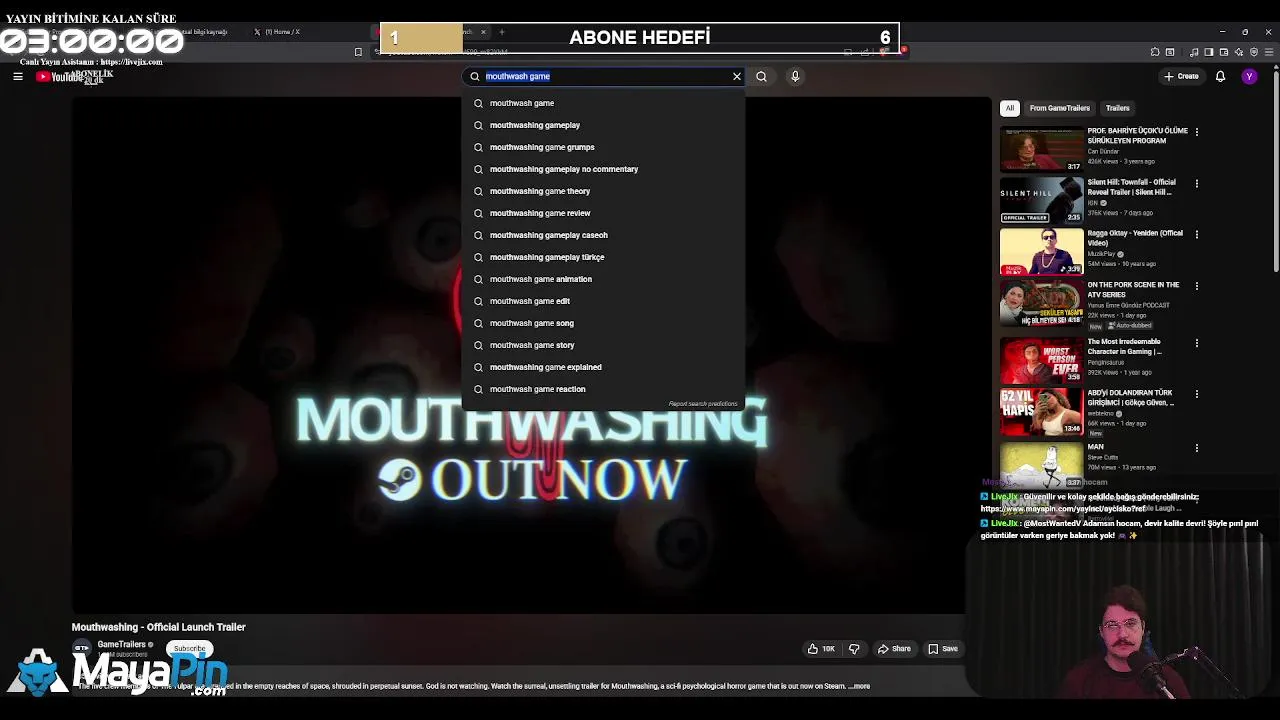Open the account avatar menu
The width and height of the screenshot is (1280, 720).
(x=1249, y=76)
